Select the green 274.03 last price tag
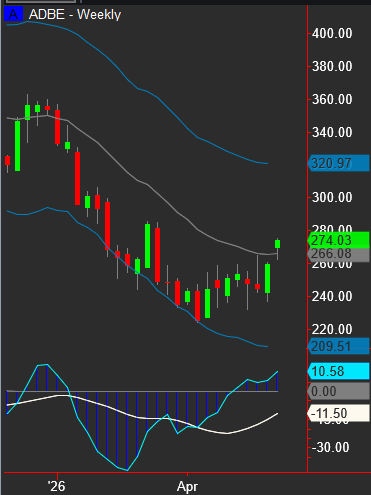Viewport: 371px width, 495px height. (338, 240)
